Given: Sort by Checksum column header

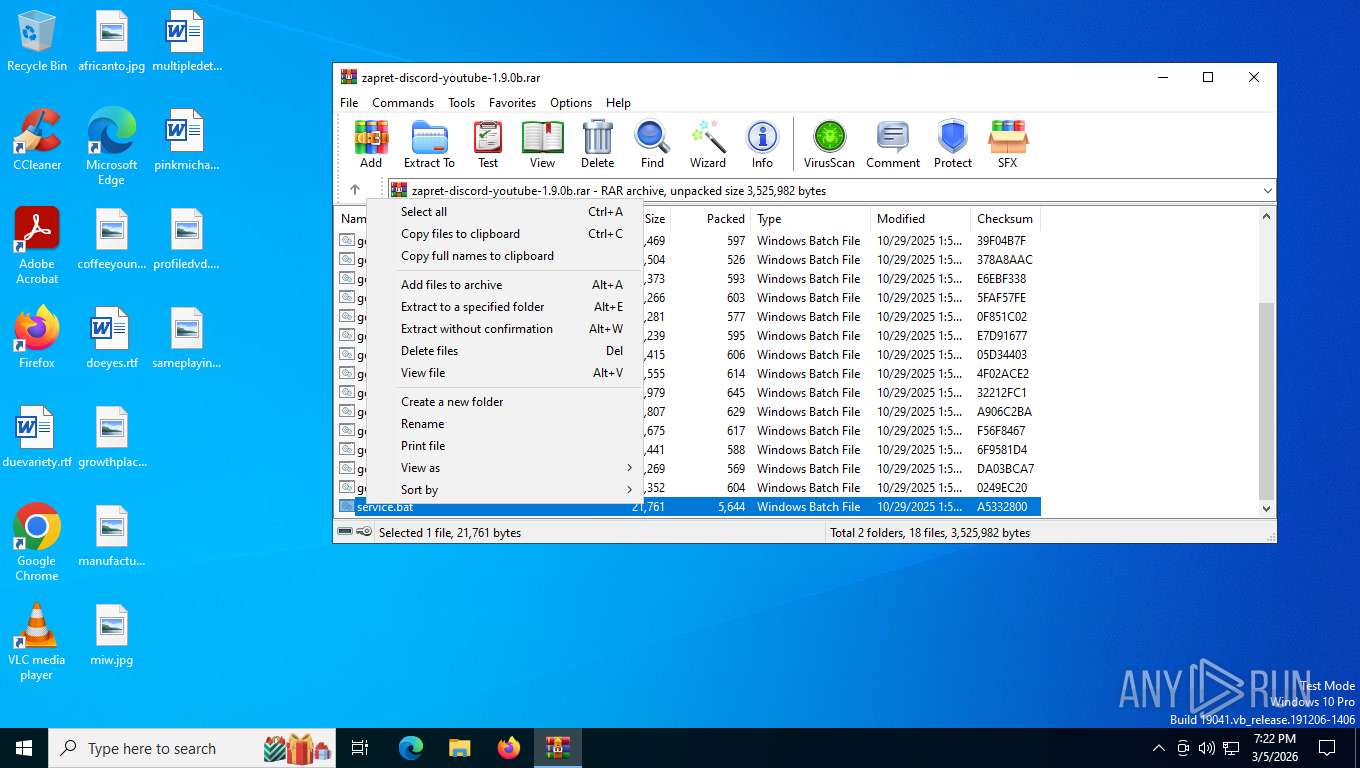Looking at the screenshot, I should [1005, 219].
